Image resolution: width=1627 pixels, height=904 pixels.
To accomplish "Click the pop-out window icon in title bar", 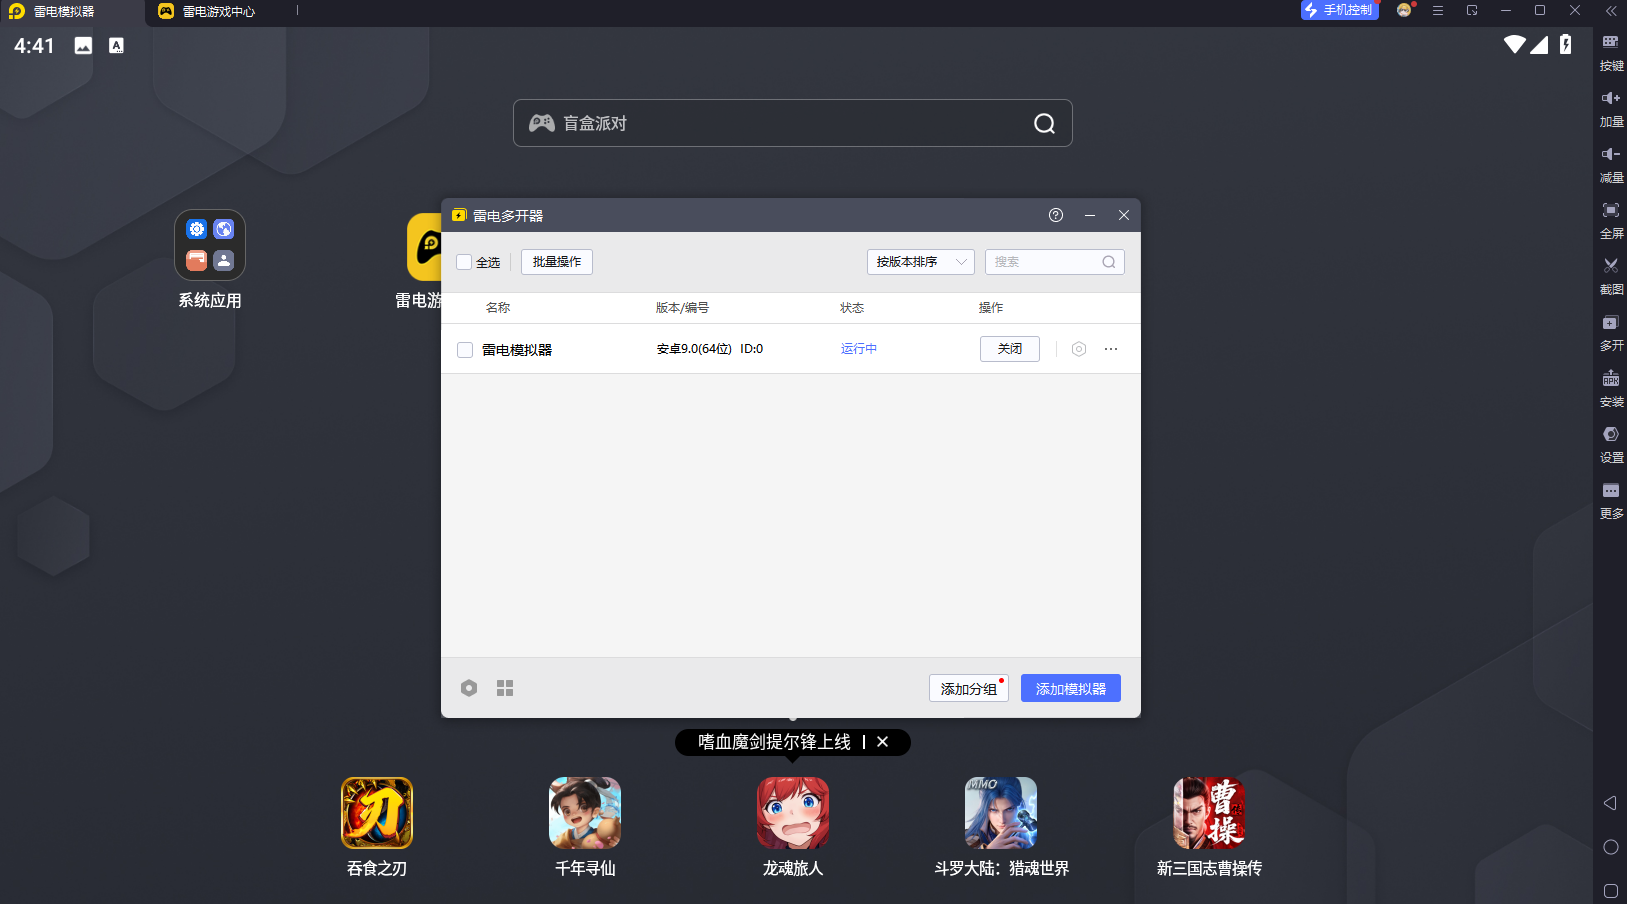I will click(1472, 10).
